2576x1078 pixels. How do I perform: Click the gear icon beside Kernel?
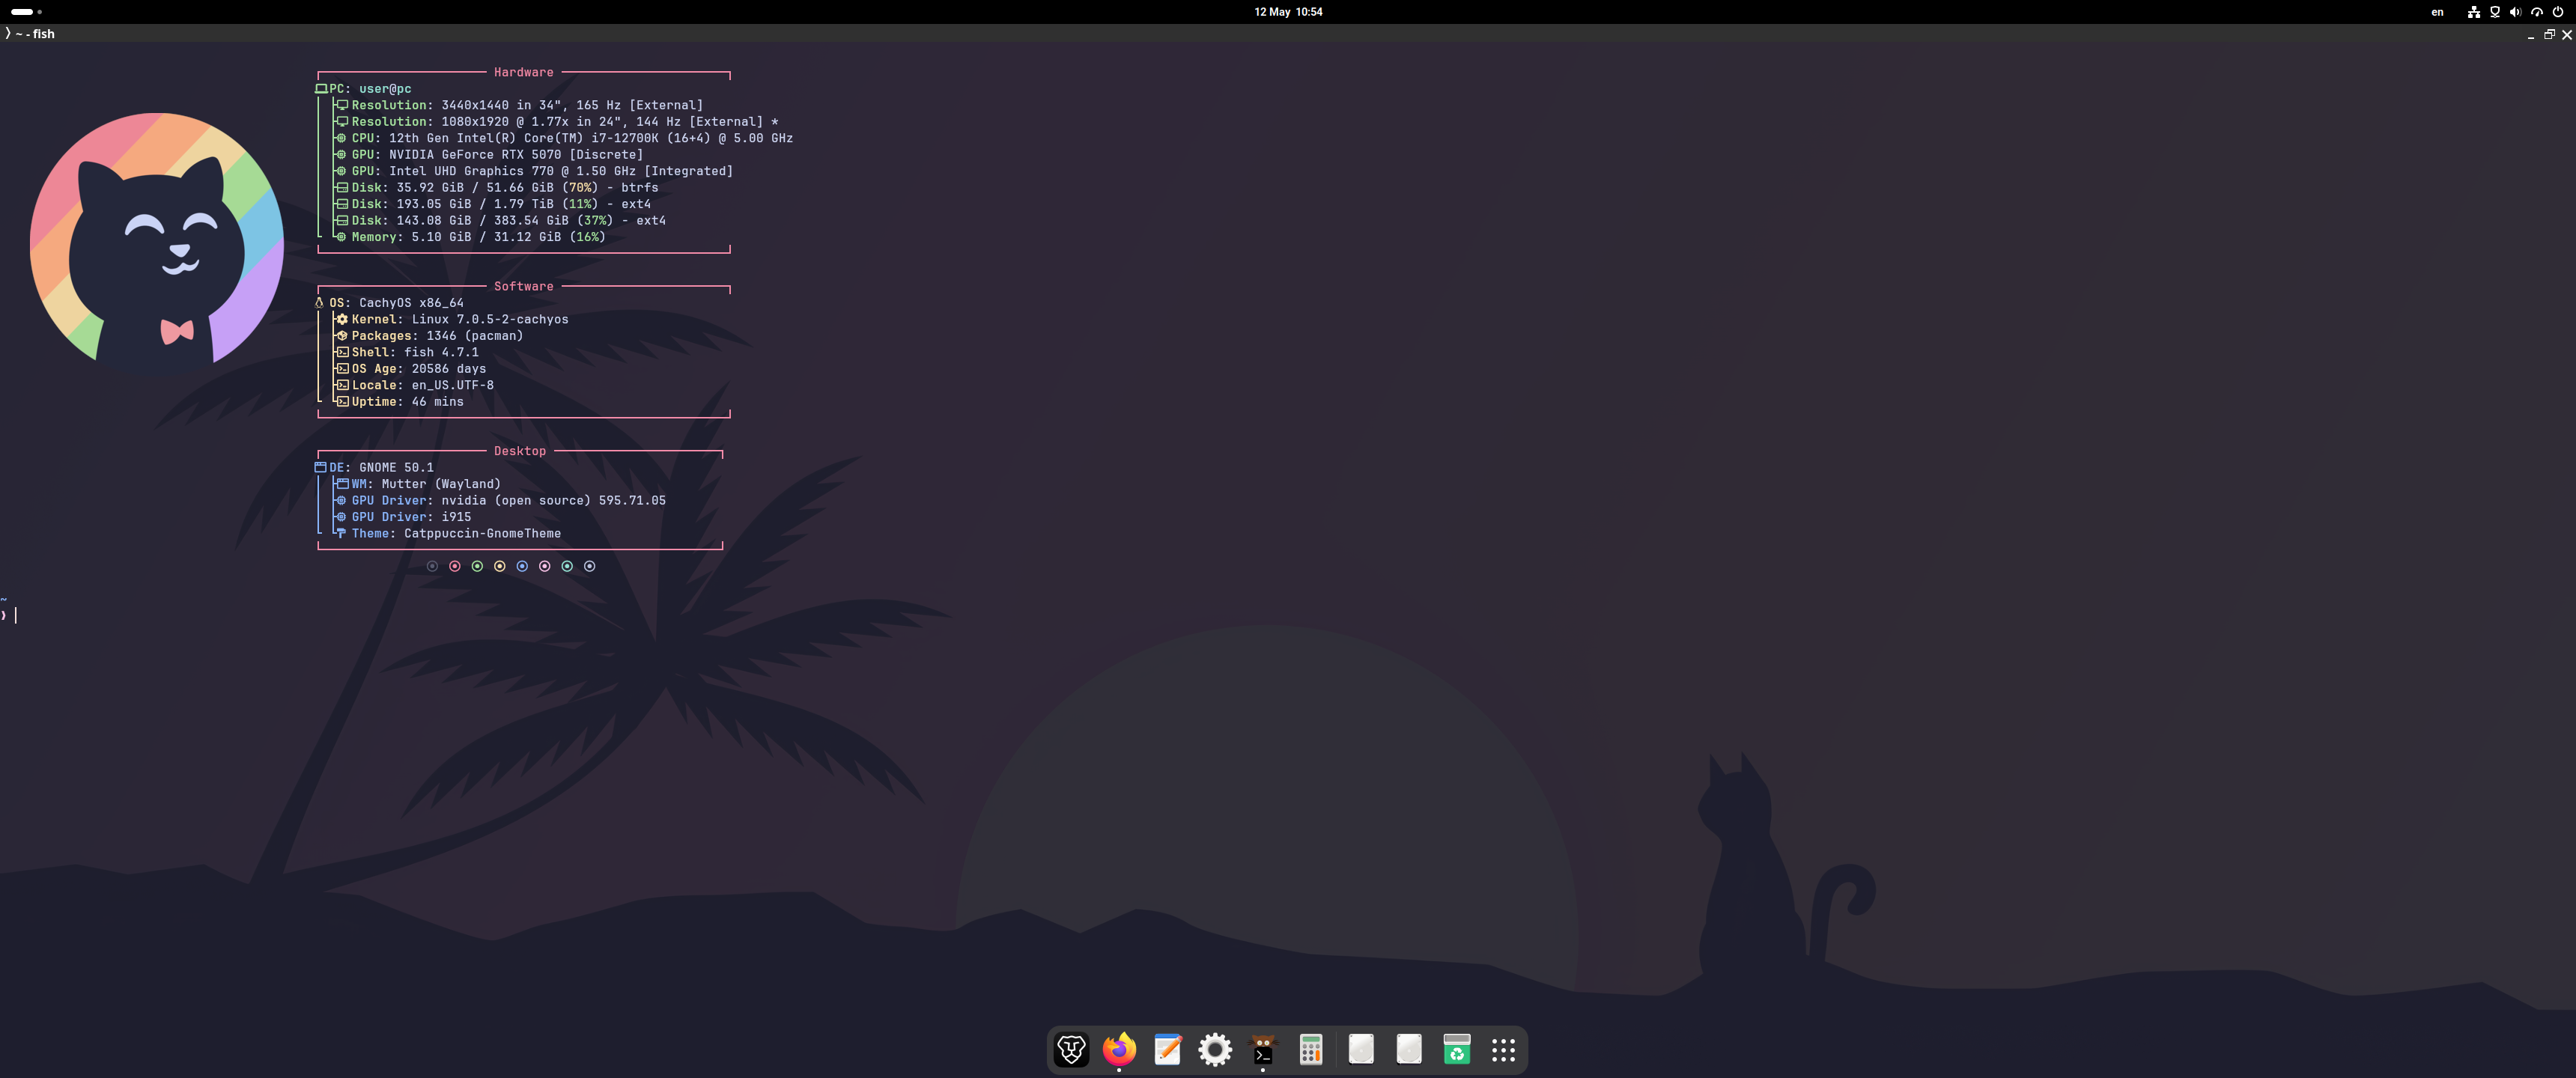click(x=342, y=319)
